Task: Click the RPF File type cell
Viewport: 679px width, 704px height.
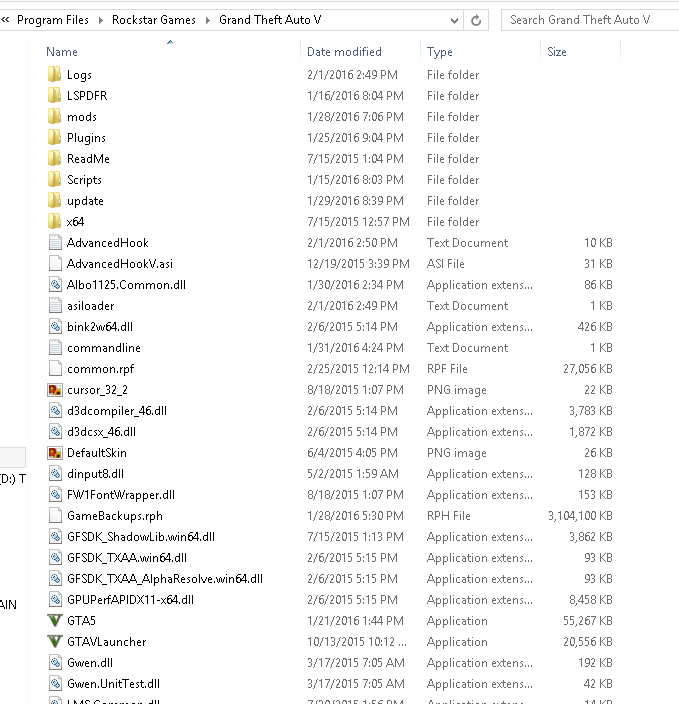Action: [447, 369]
